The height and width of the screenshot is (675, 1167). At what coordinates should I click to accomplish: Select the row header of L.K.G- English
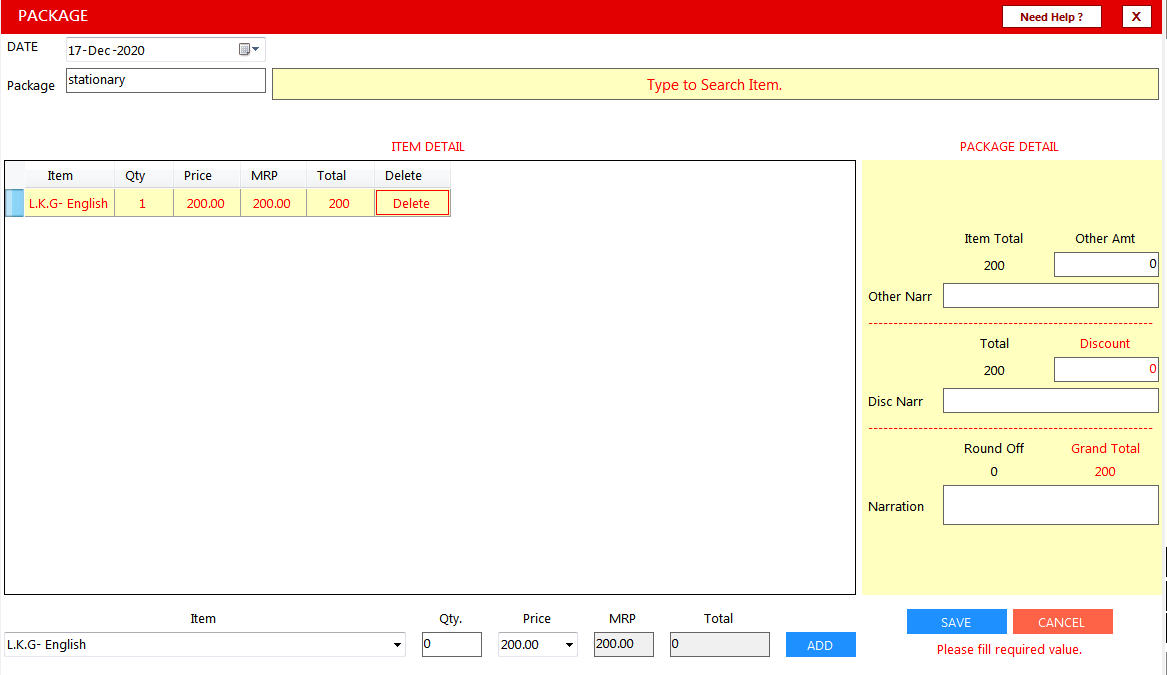point(14,203)
